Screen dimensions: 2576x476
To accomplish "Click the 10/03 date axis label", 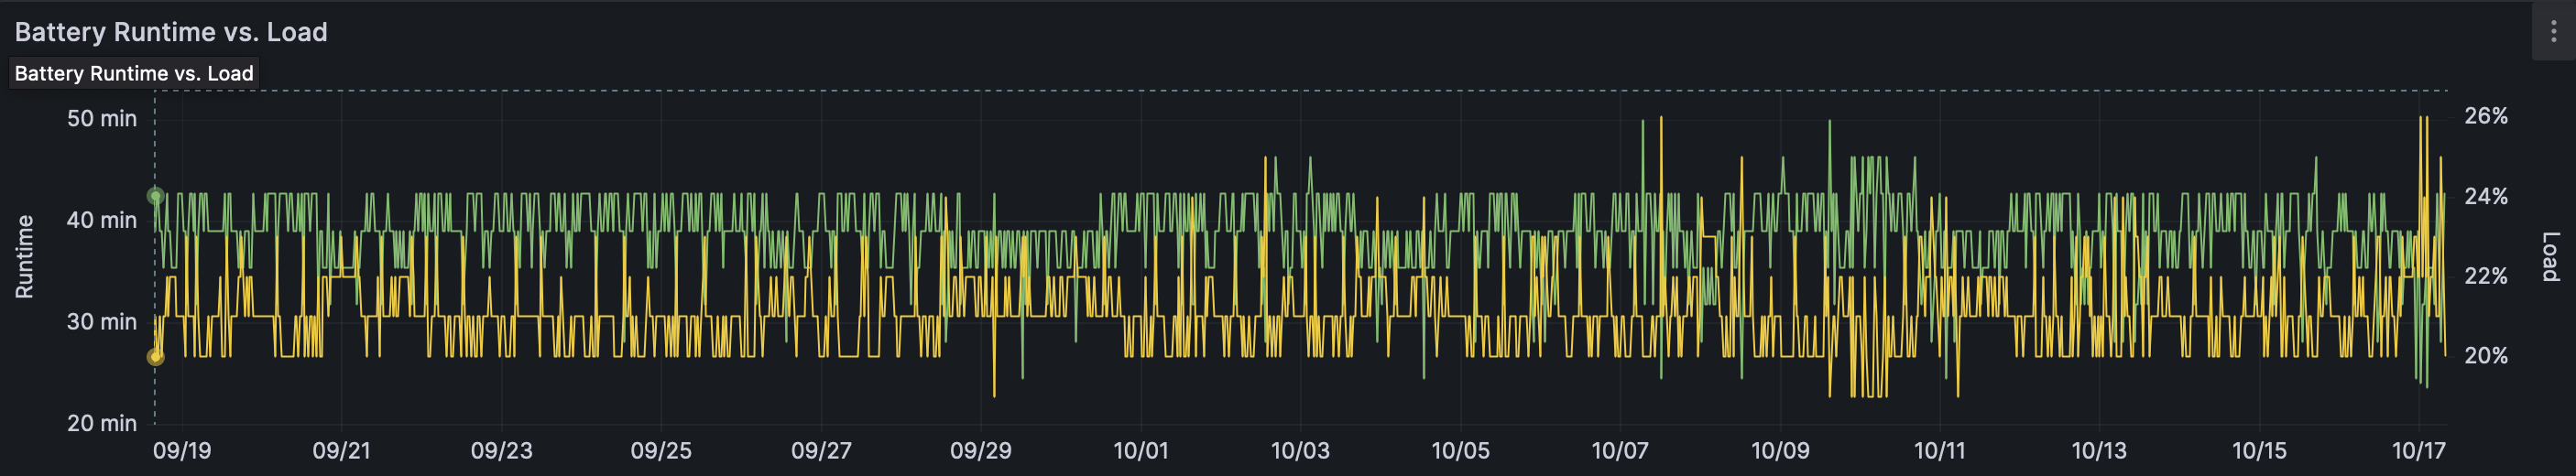I will tap(1300, 451).
